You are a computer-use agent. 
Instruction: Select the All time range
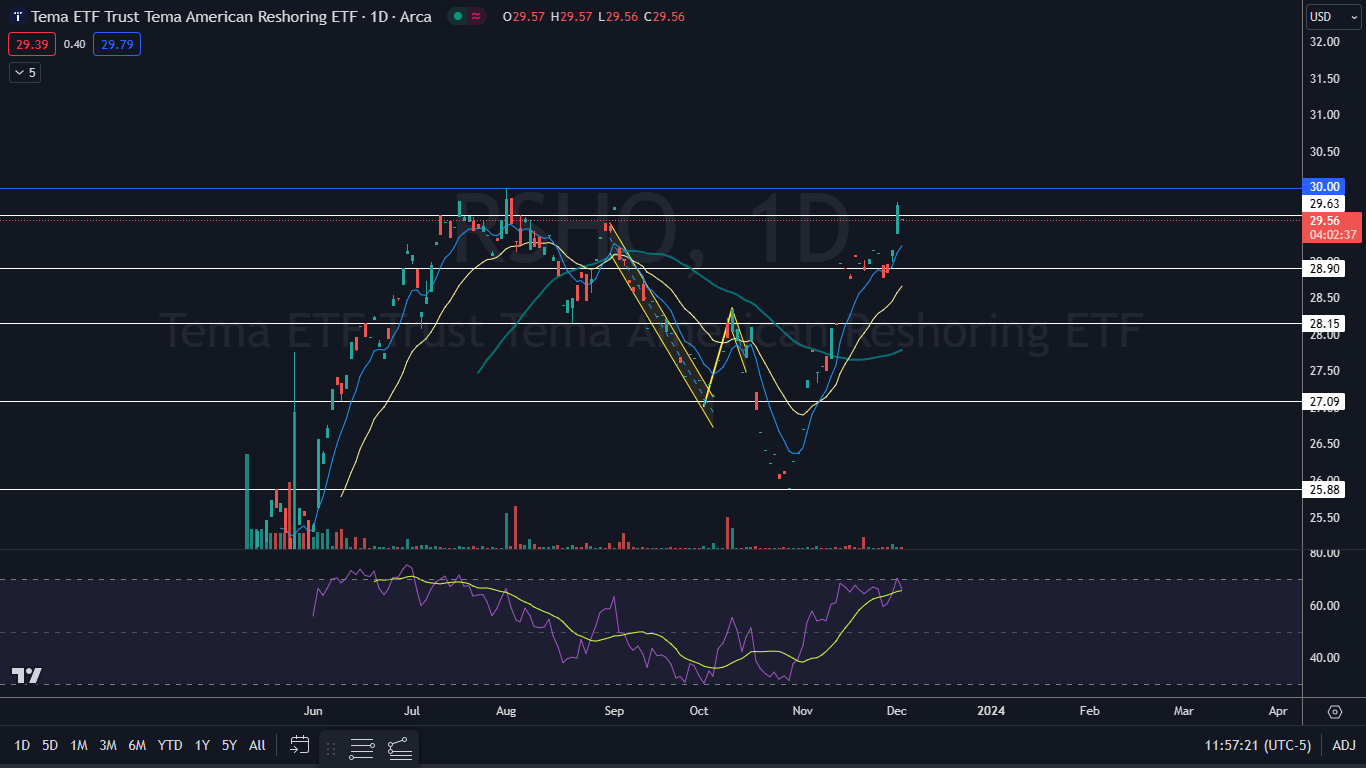pos(257,745)
